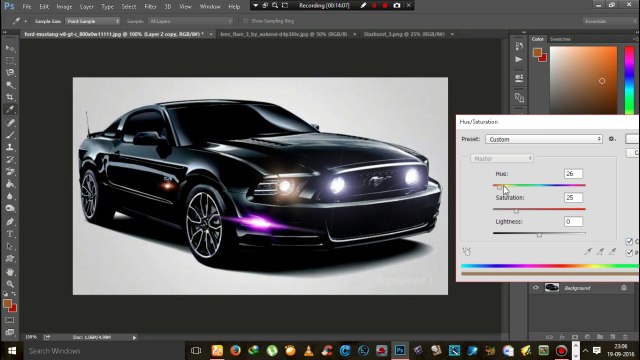
Task: Select the Move tool
Action: [10, 48]
